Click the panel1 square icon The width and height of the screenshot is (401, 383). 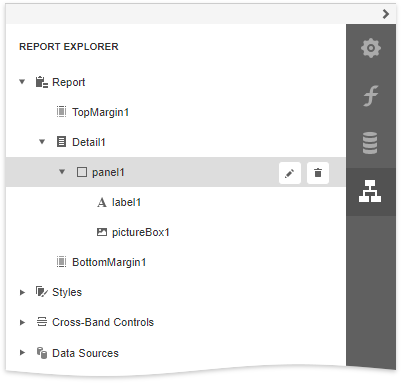click(x=82, y=172)
